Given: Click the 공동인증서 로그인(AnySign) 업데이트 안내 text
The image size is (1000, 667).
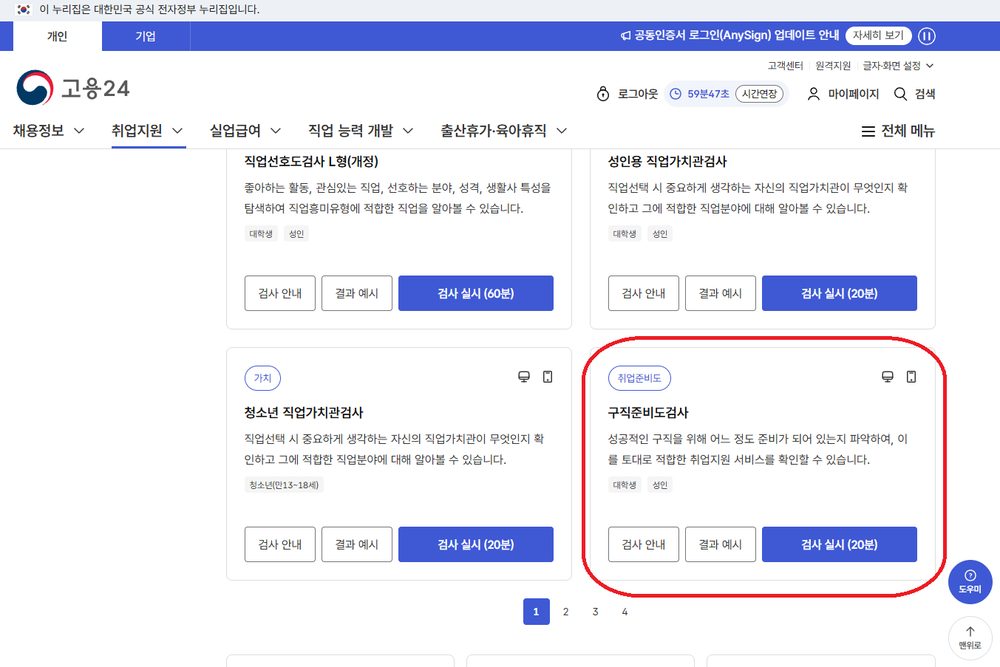Looking at the screenshot, I should [737, 36].
